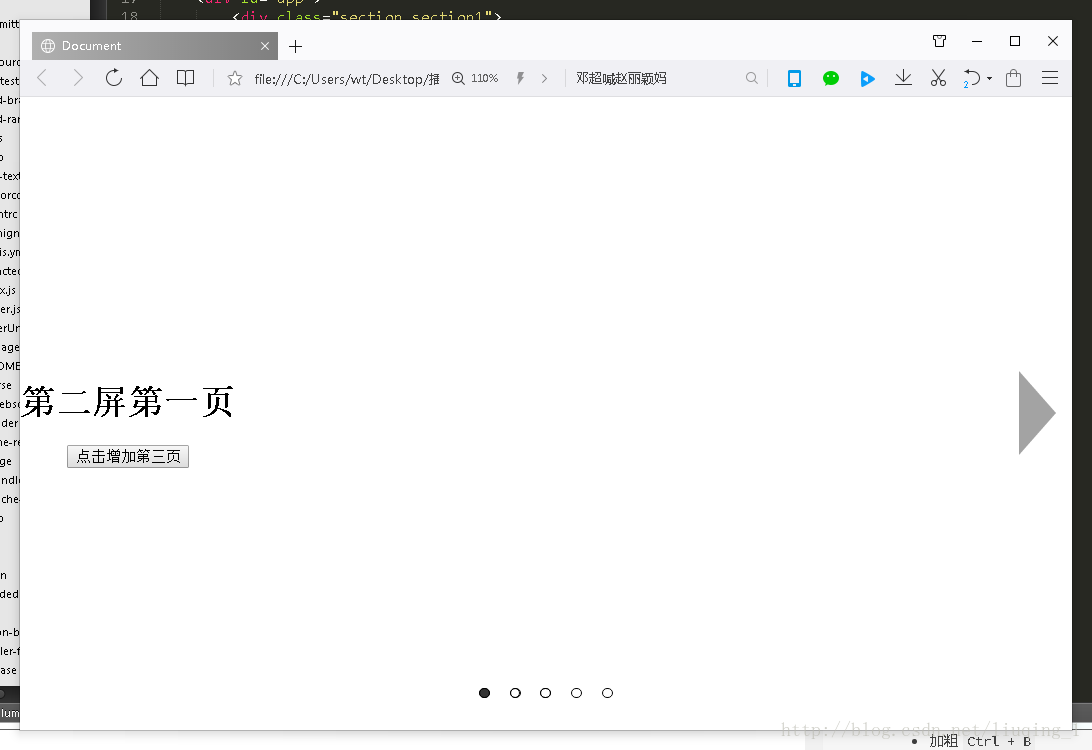Open the shopping bag extension icon

1013,78
